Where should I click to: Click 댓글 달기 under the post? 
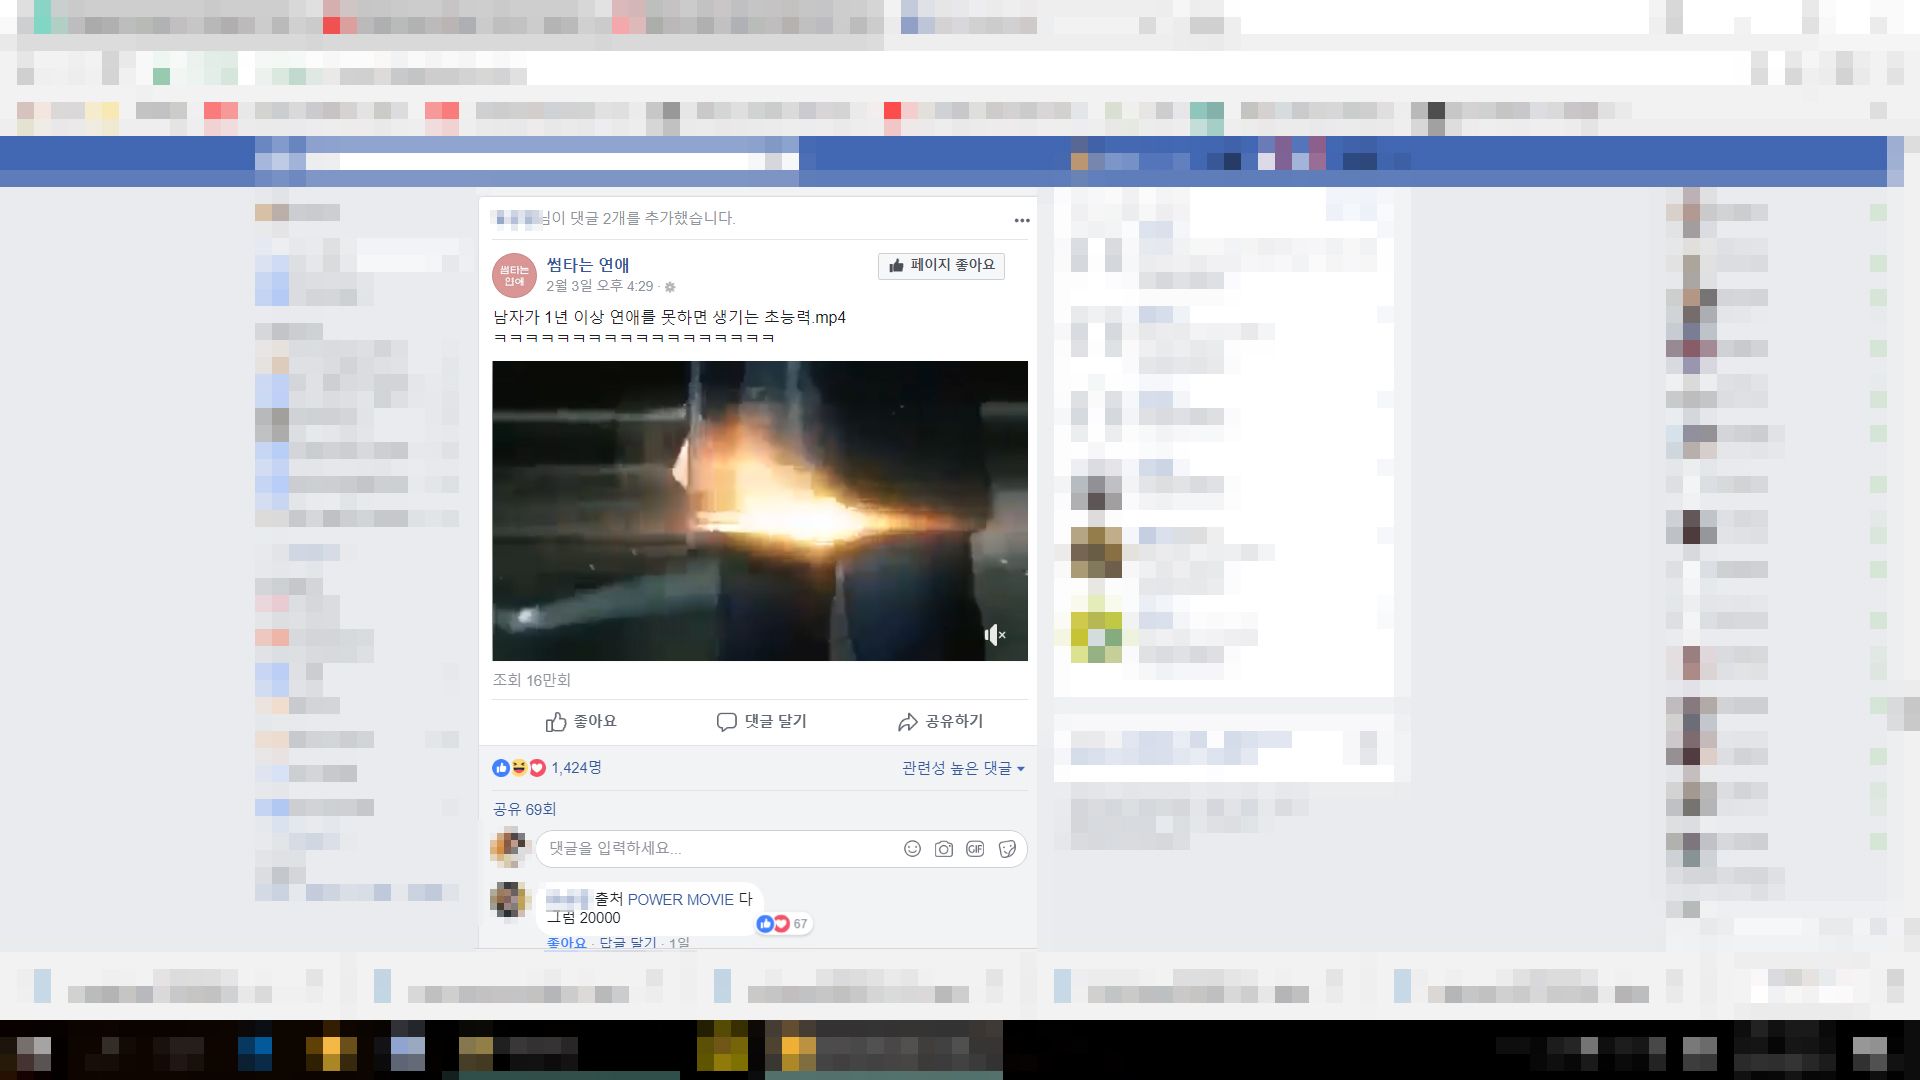tap(761, 721)
